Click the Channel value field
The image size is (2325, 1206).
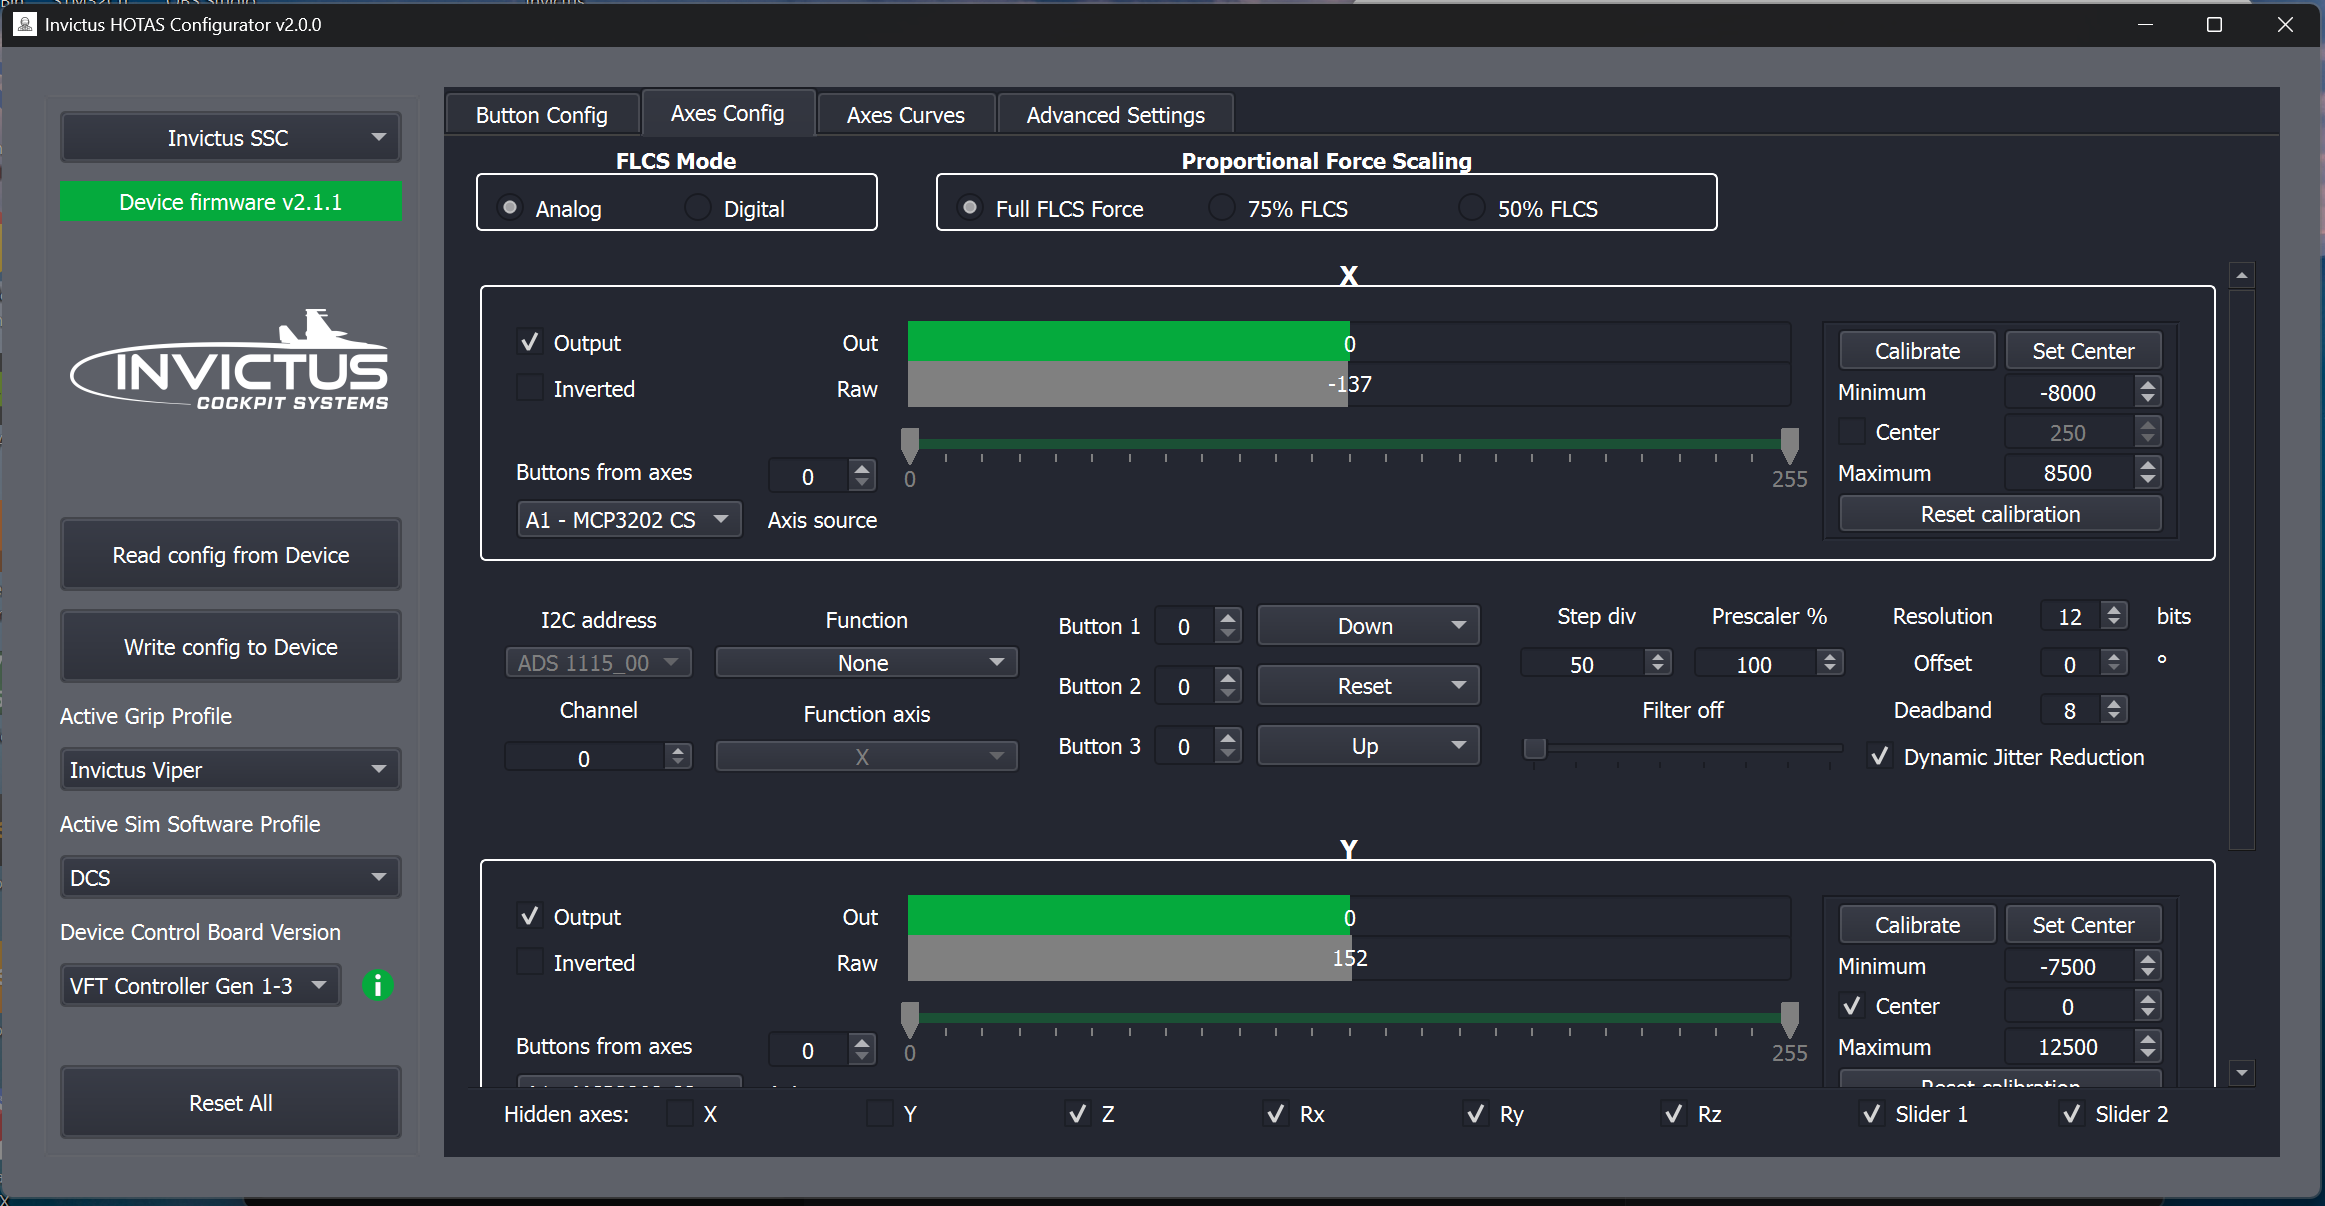coord(584,758)
